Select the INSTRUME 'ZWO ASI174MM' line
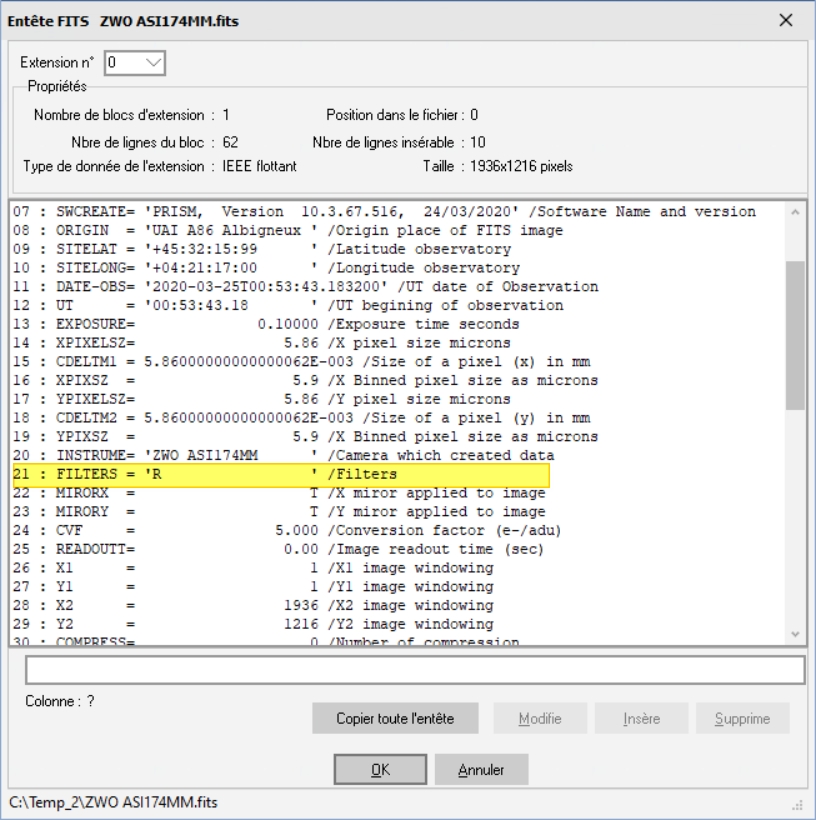The image size is (816, 820). (x=280, y=456)
